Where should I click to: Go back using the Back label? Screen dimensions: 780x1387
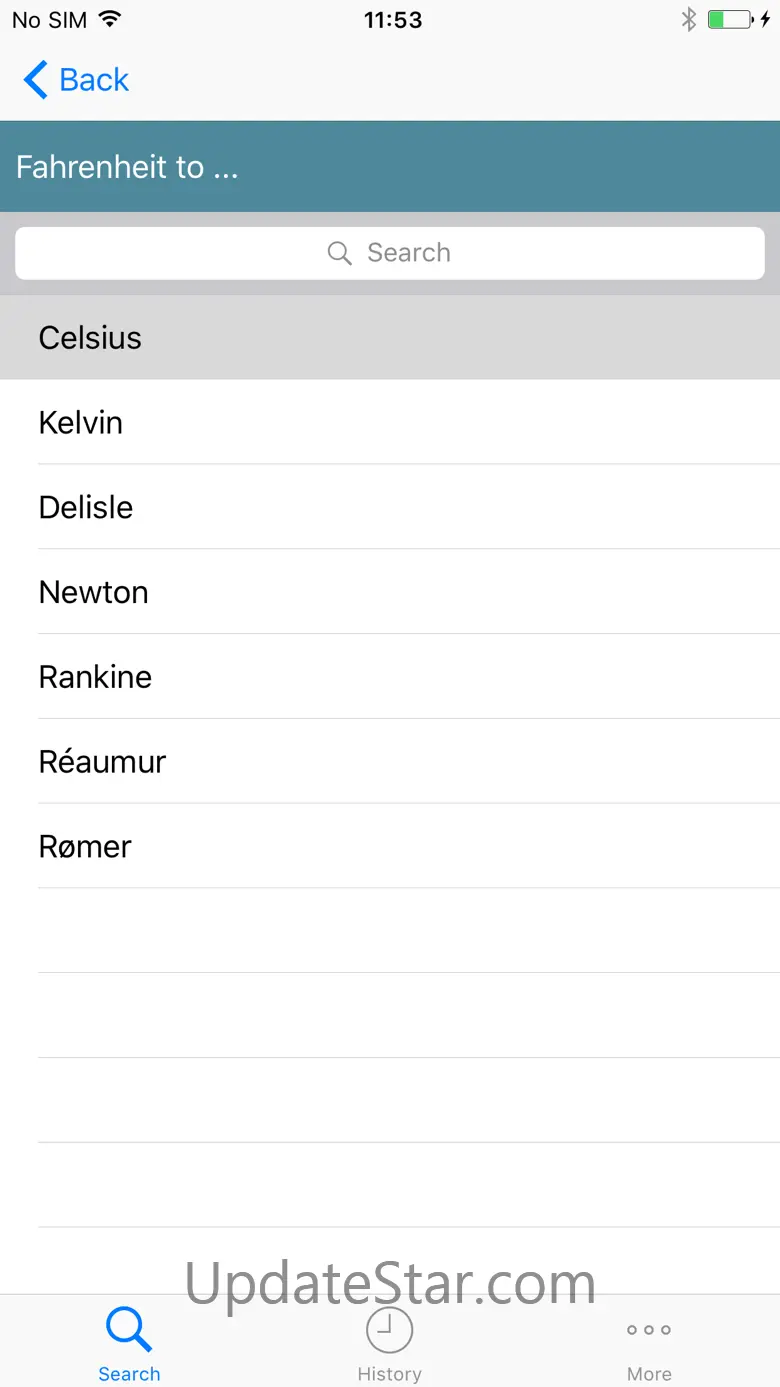click(x=94, y=80)
